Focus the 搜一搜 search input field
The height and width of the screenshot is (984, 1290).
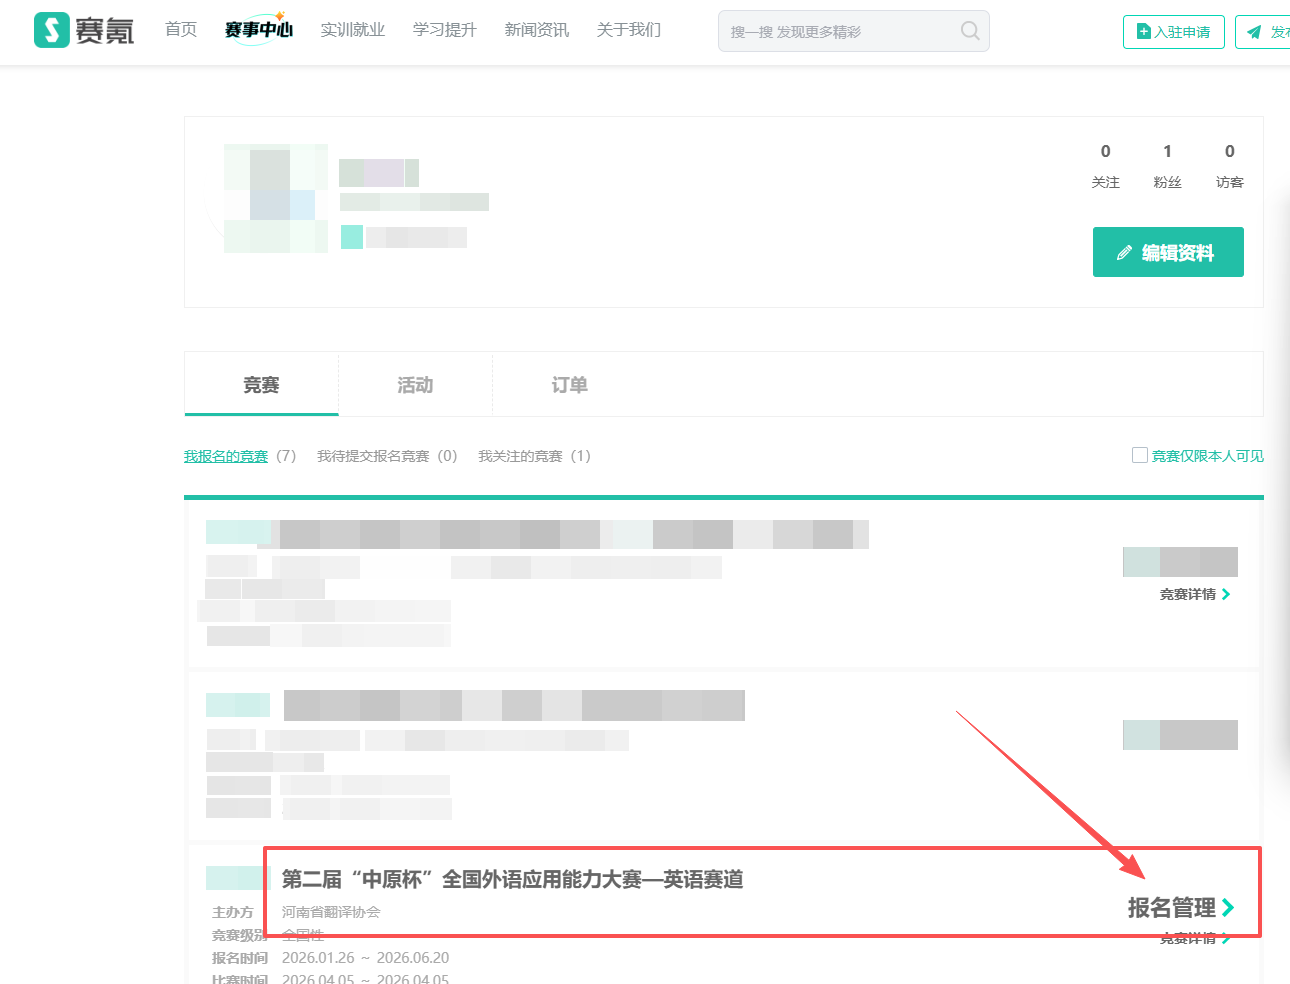[840, 32]
